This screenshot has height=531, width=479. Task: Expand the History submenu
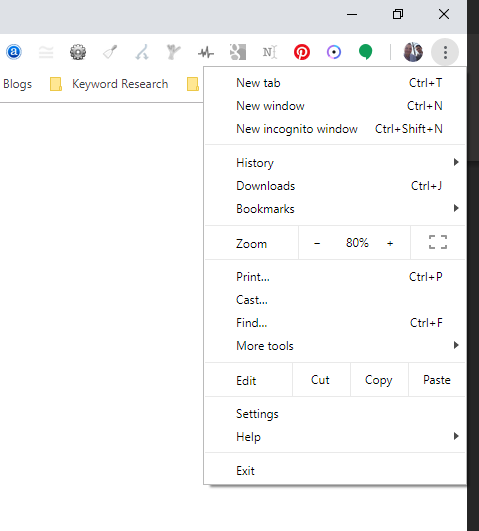pyautogui.click(x=335, y=163)
